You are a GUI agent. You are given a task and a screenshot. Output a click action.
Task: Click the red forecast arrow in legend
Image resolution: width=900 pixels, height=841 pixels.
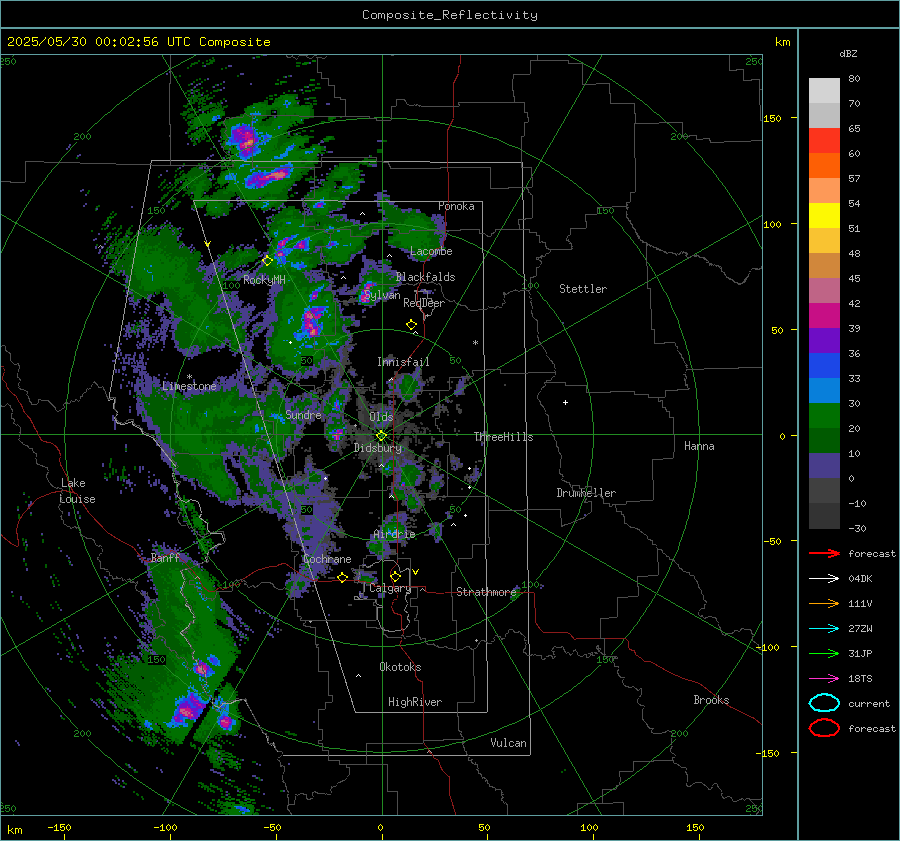tap(824, 553)
